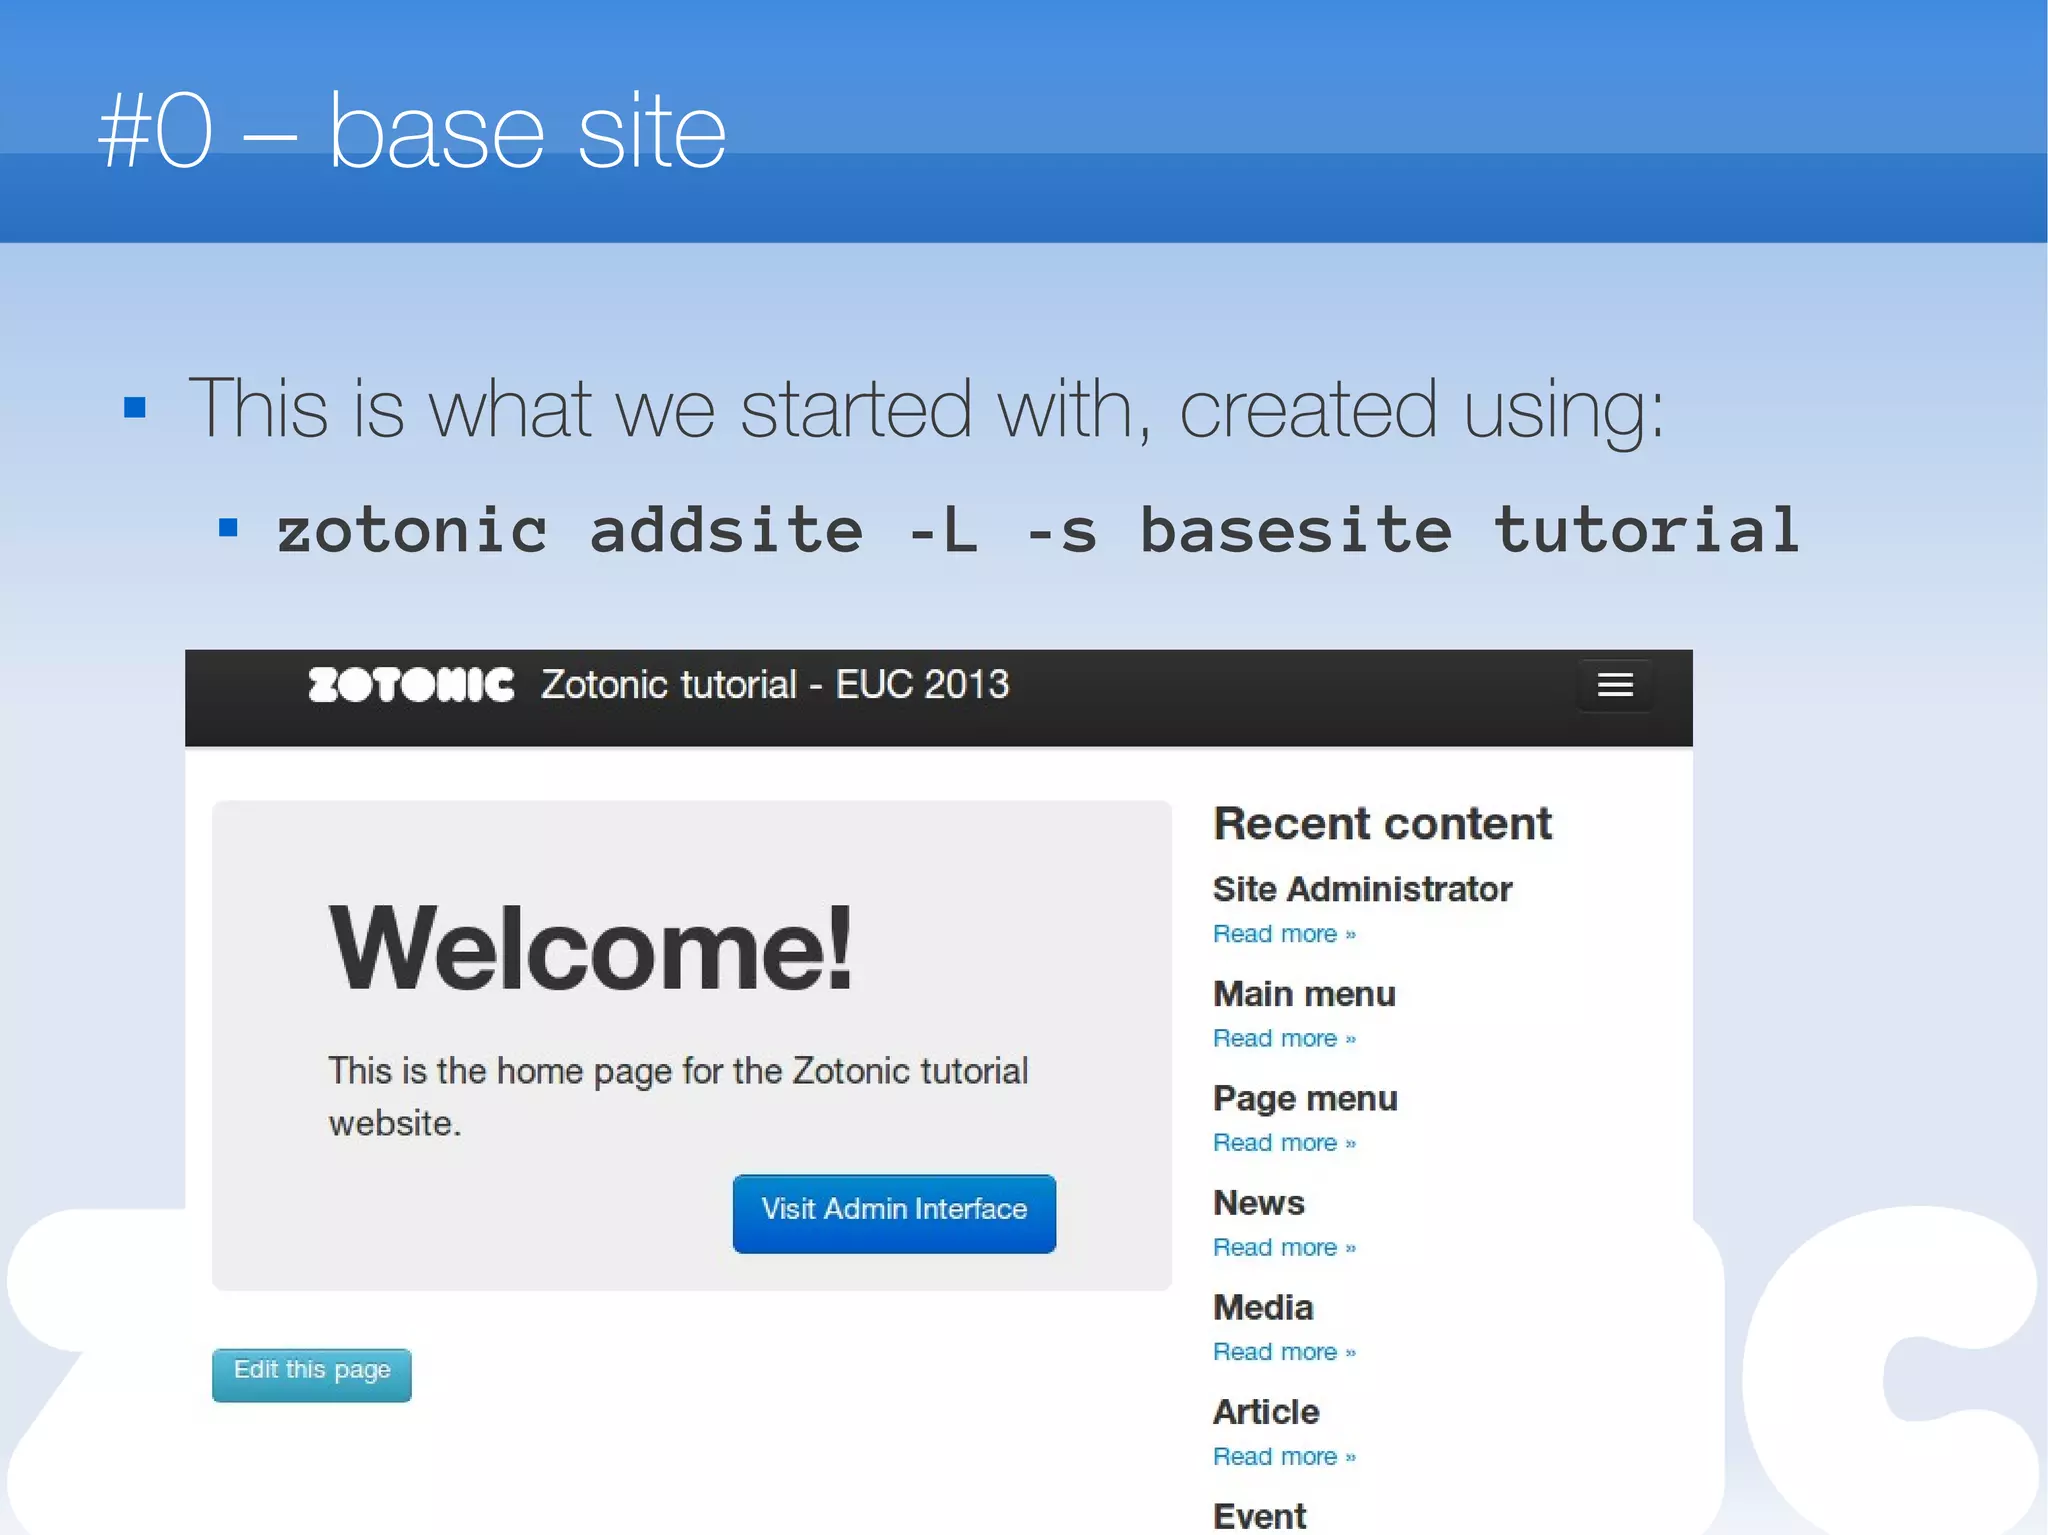The height and width of the screenshot is (1535, 2048).
Task: Open the hamburger navigation menu
Action: [1614, 685]
